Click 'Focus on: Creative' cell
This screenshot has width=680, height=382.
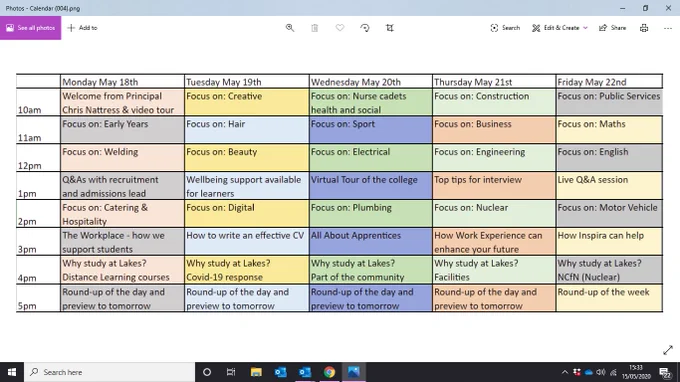tap(246, 102)
